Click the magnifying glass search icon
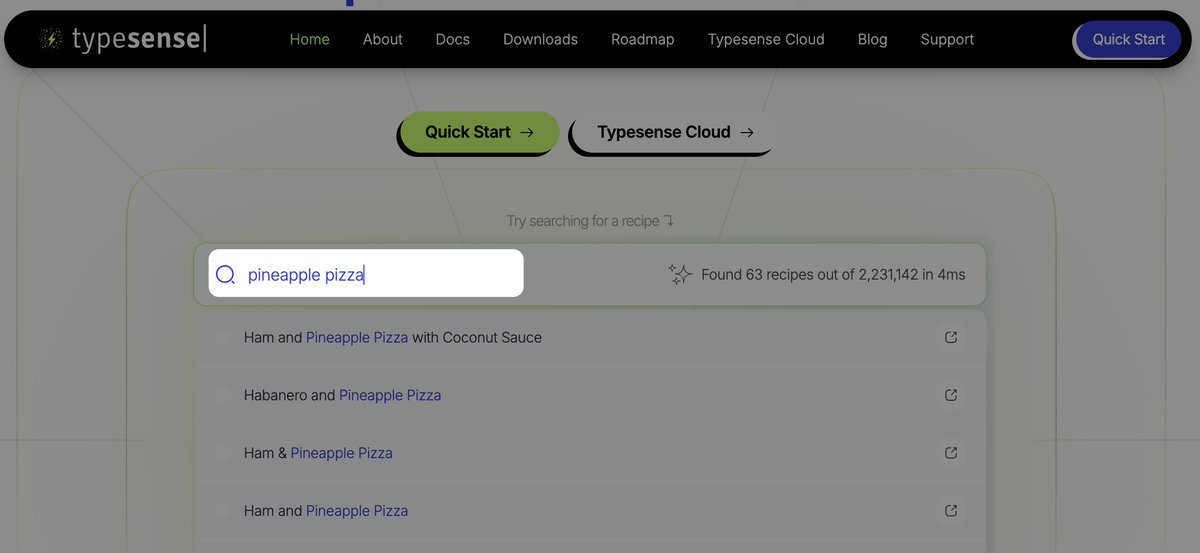 click(226, 274)
